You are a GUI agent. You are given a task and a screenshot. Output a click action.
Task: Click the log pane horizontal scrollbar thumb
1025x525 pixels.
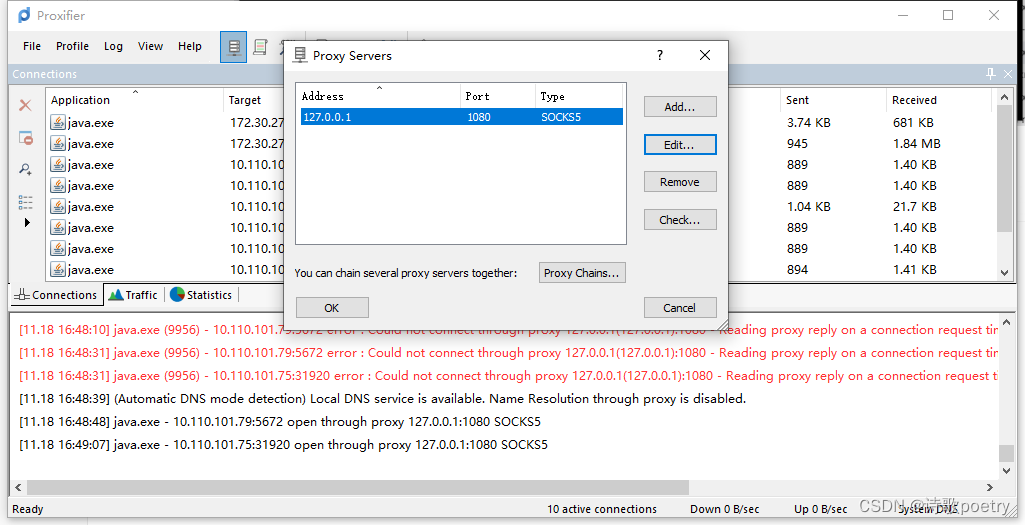click(x=358, y=487)
